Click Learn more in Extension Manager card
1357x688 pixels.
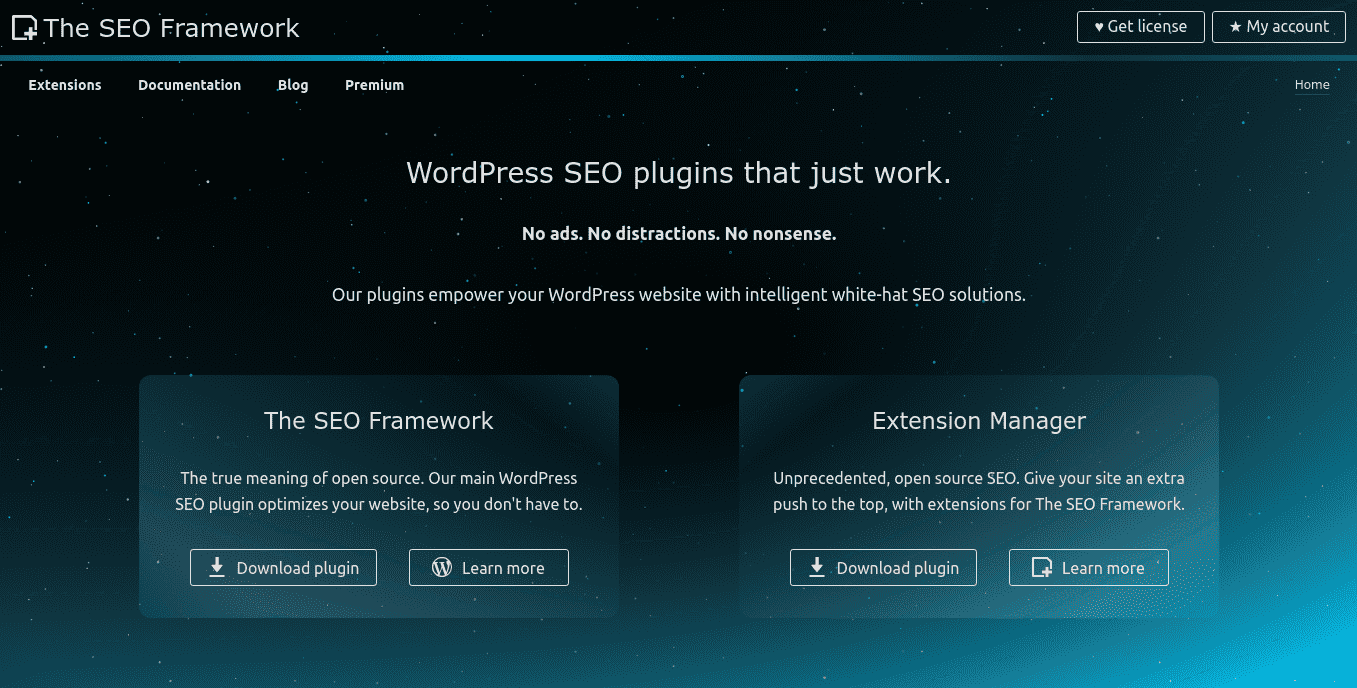(1088, 568)
